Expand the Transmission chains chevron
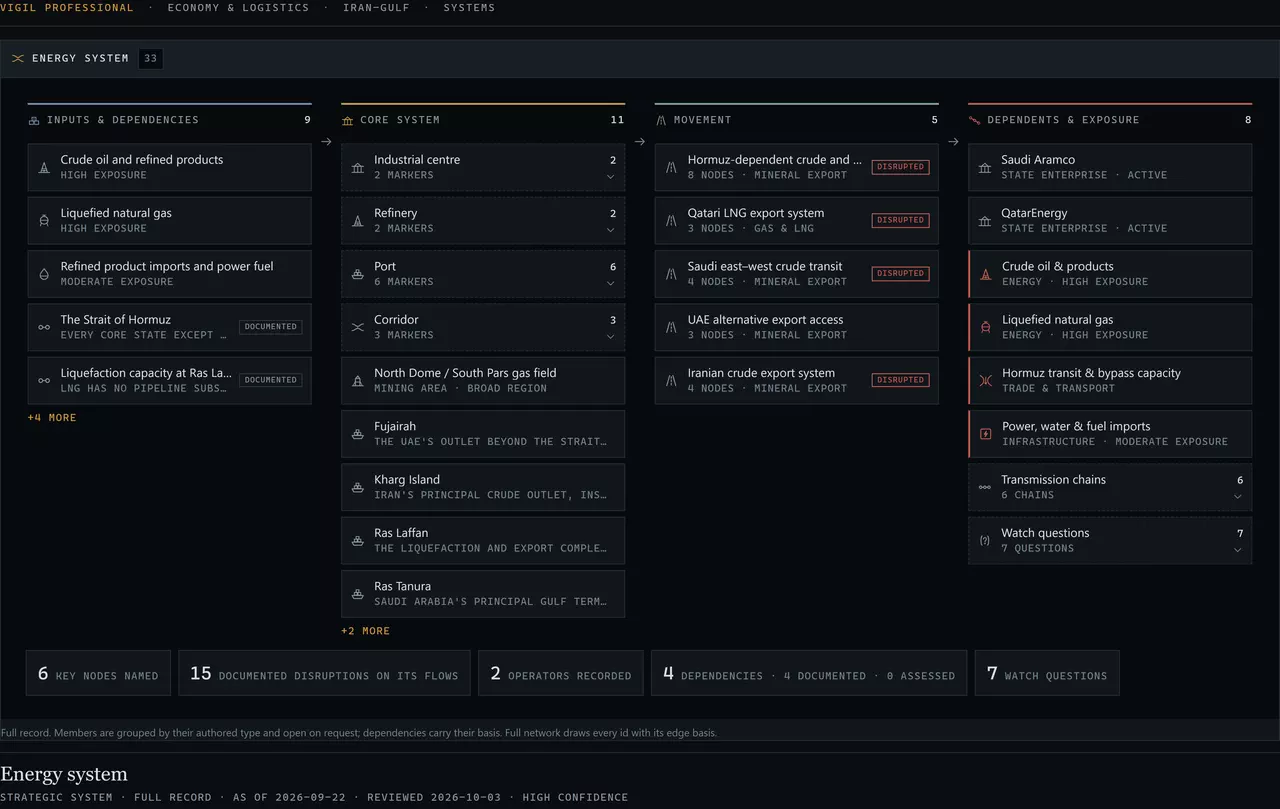Viewport: 1280px width, 809px height. pos(1238,497)
